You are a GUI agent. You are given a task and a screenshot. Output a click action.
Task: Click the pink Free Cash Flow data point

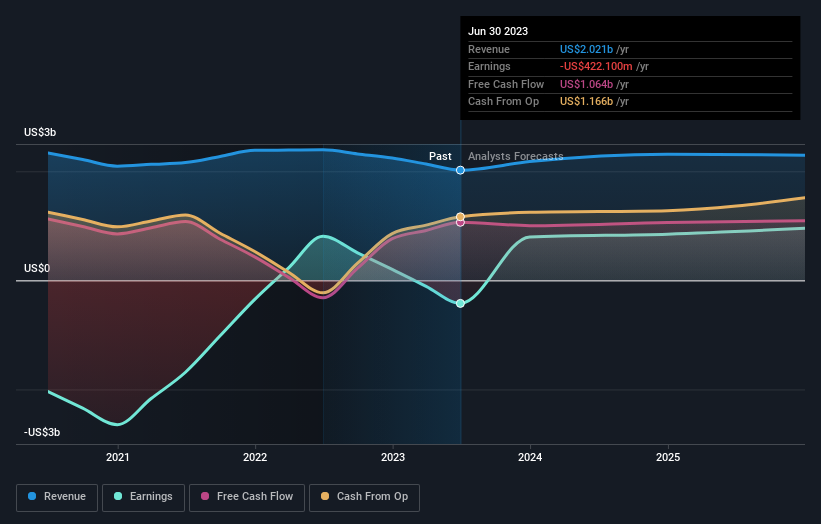460,223
